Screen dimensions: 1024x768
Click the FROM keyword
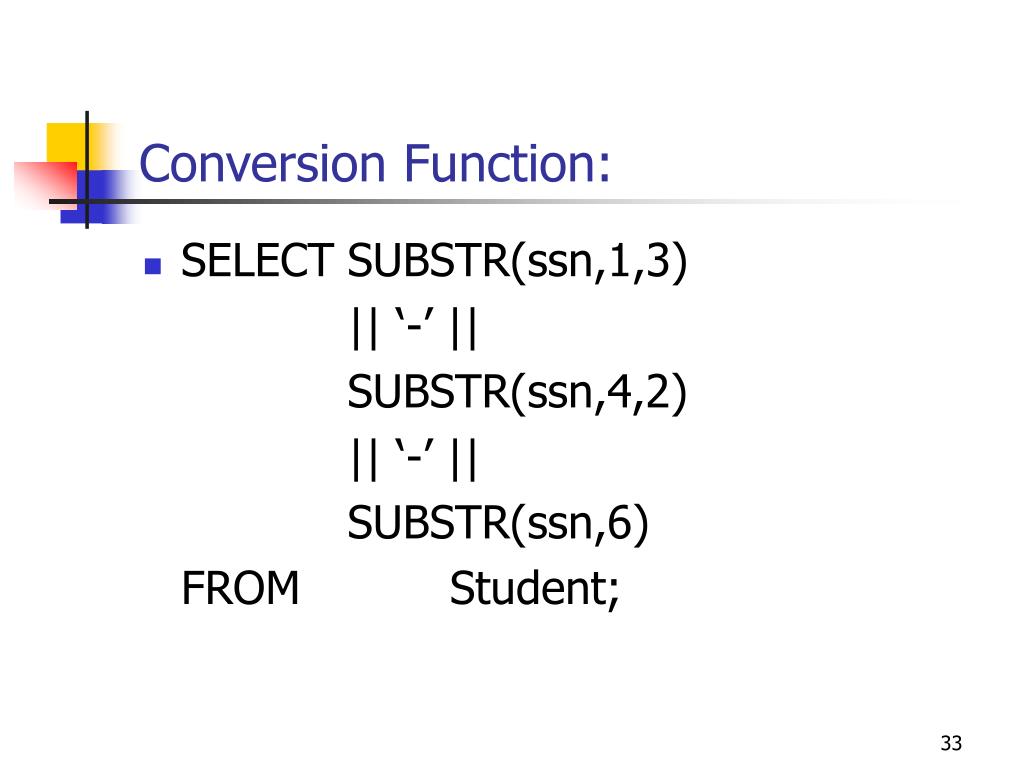tap(240, 588)
